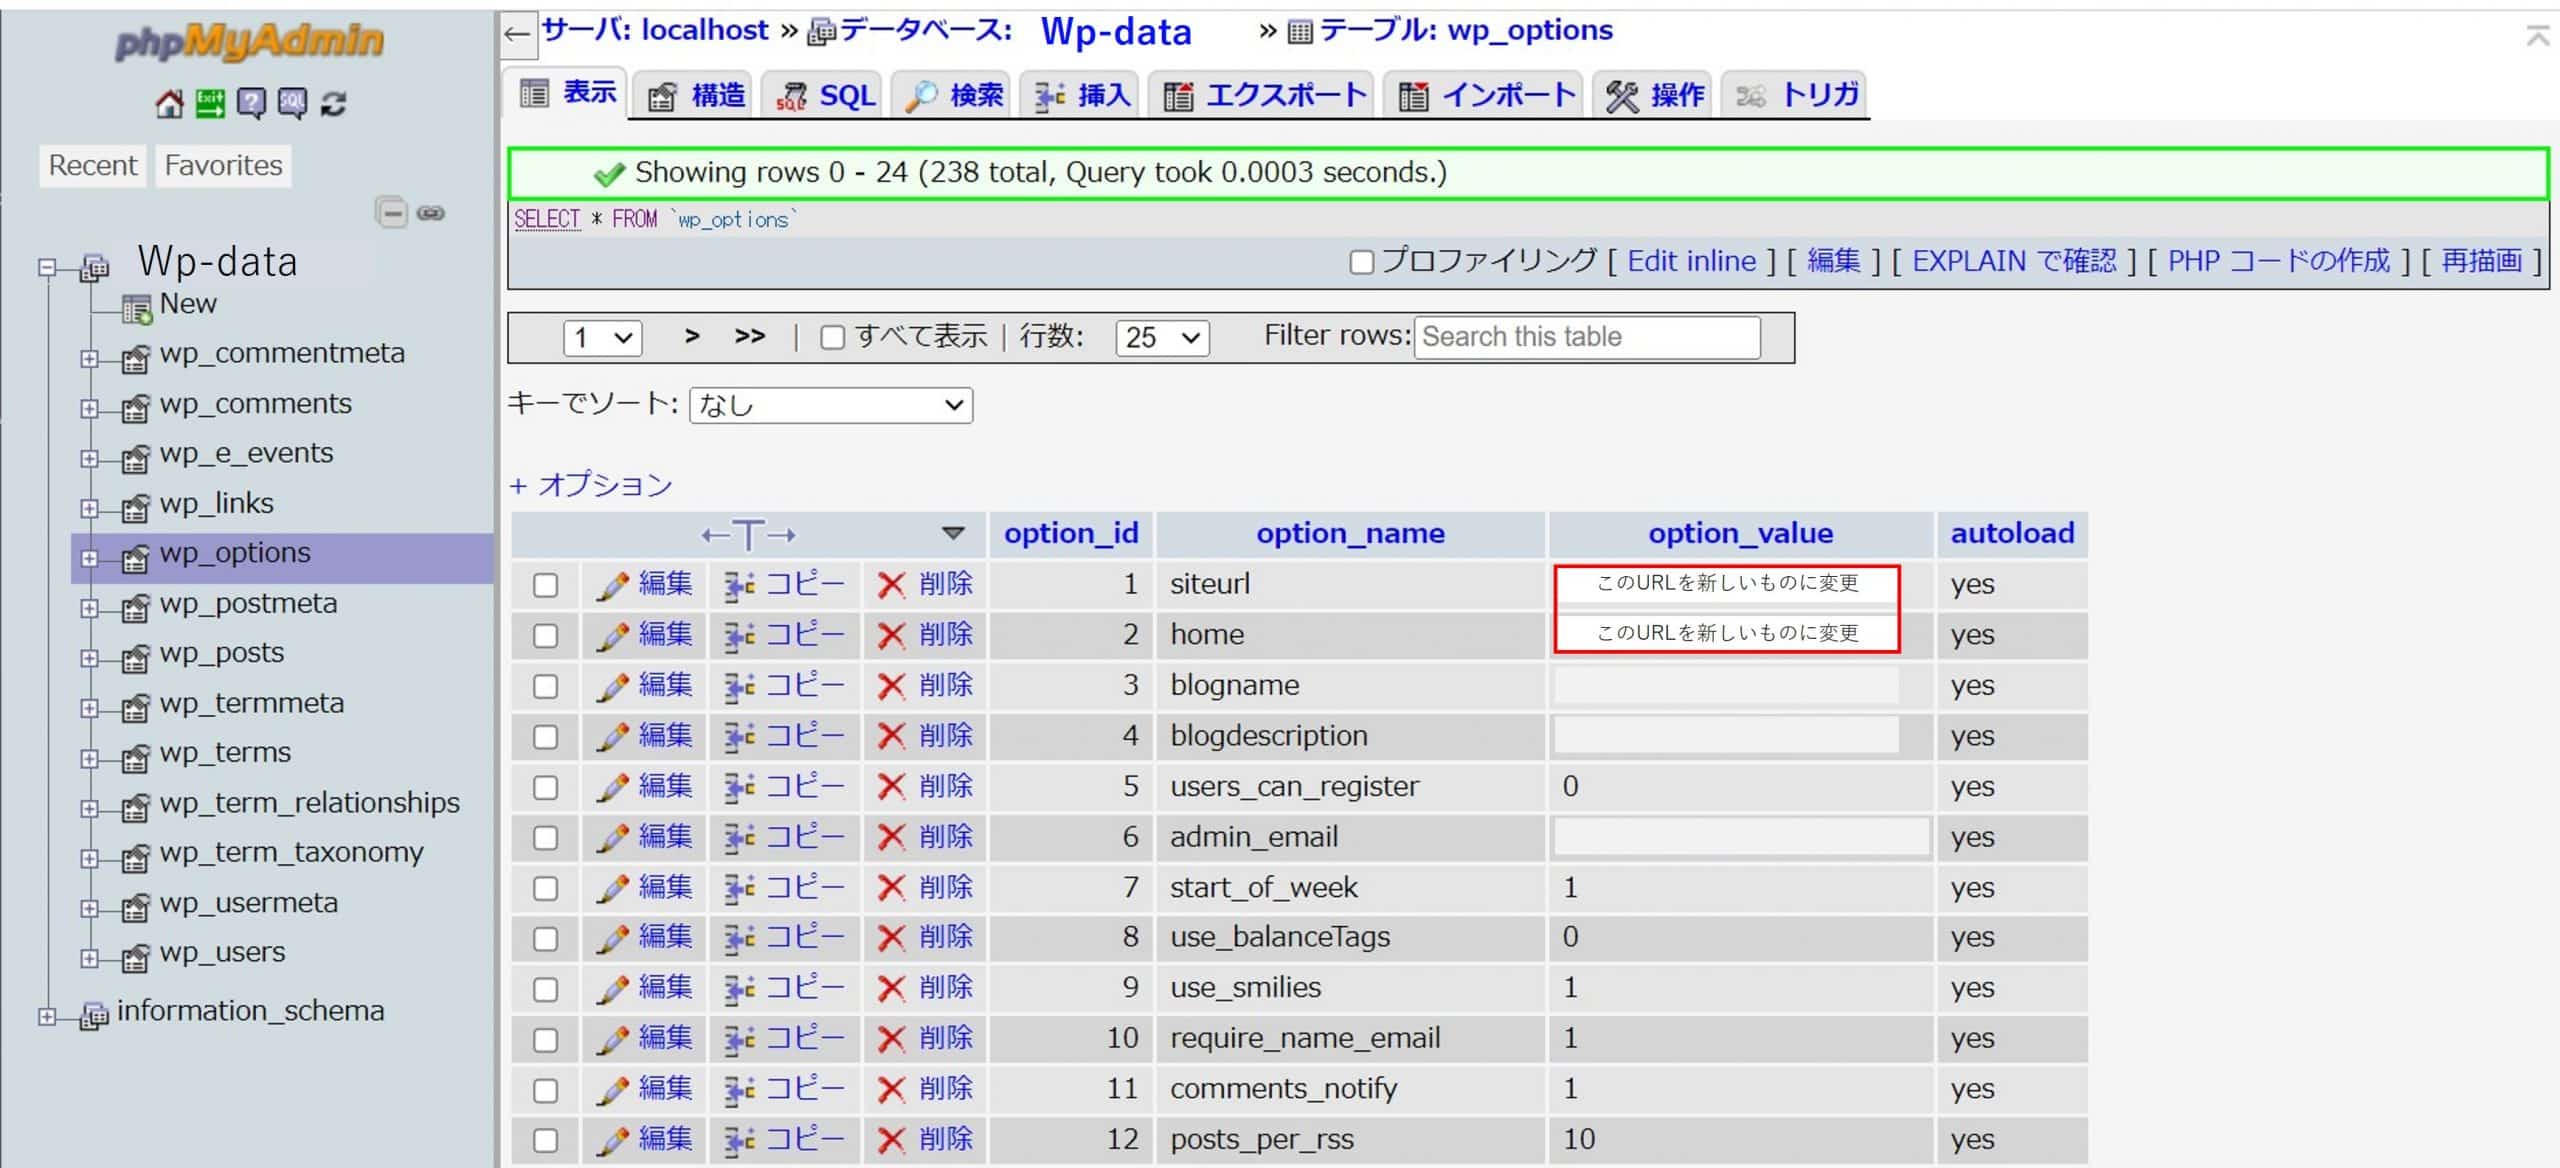Click the reload navigation panel icon

click(x=333, y=103)
